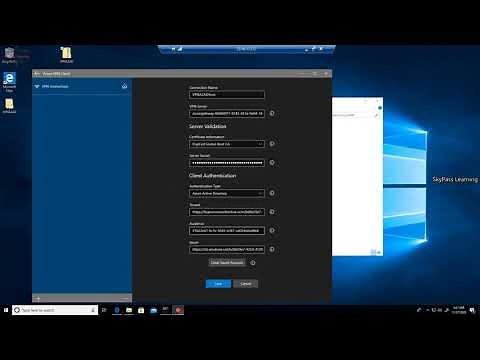480x360 pixels.
Task: Click info icon beside Tenant field
Action: click(x=272, y=212)
